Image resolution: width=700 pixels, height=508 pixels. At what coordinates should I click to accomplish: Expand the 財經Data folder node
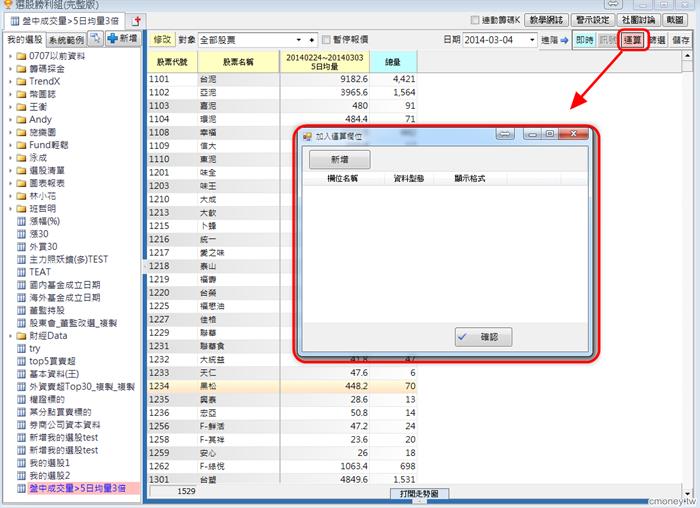10,336
